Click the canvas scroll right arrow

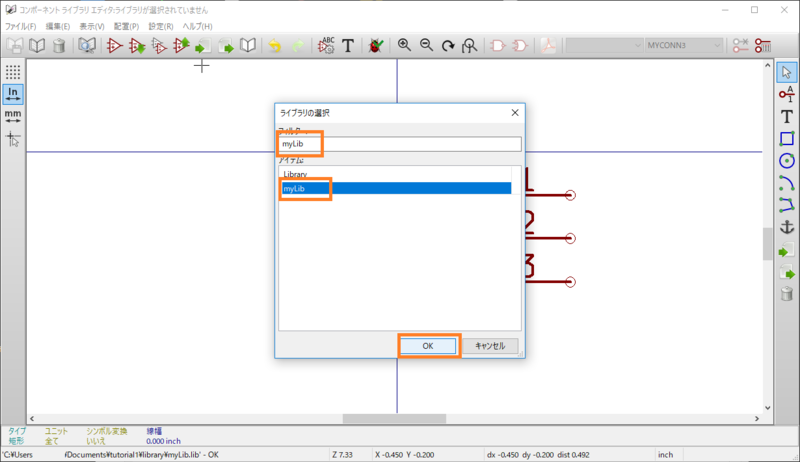(757, 419)
